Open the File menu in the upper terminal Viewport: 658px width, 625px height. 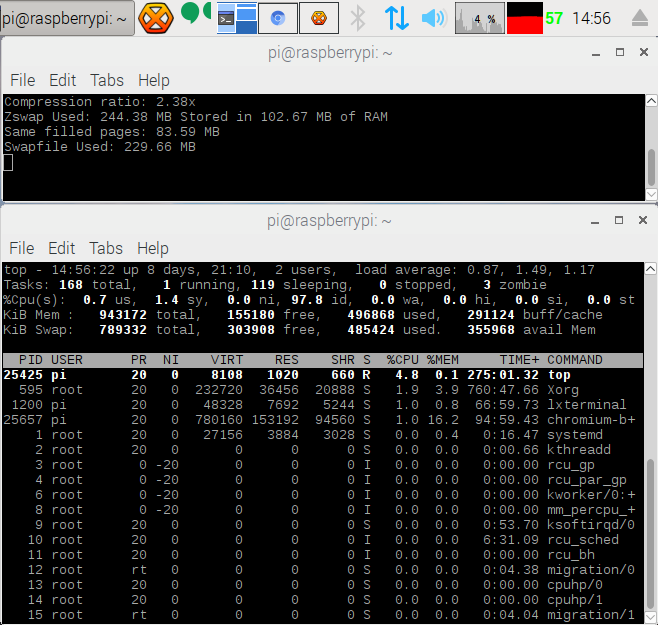click(x=22, y=80)
